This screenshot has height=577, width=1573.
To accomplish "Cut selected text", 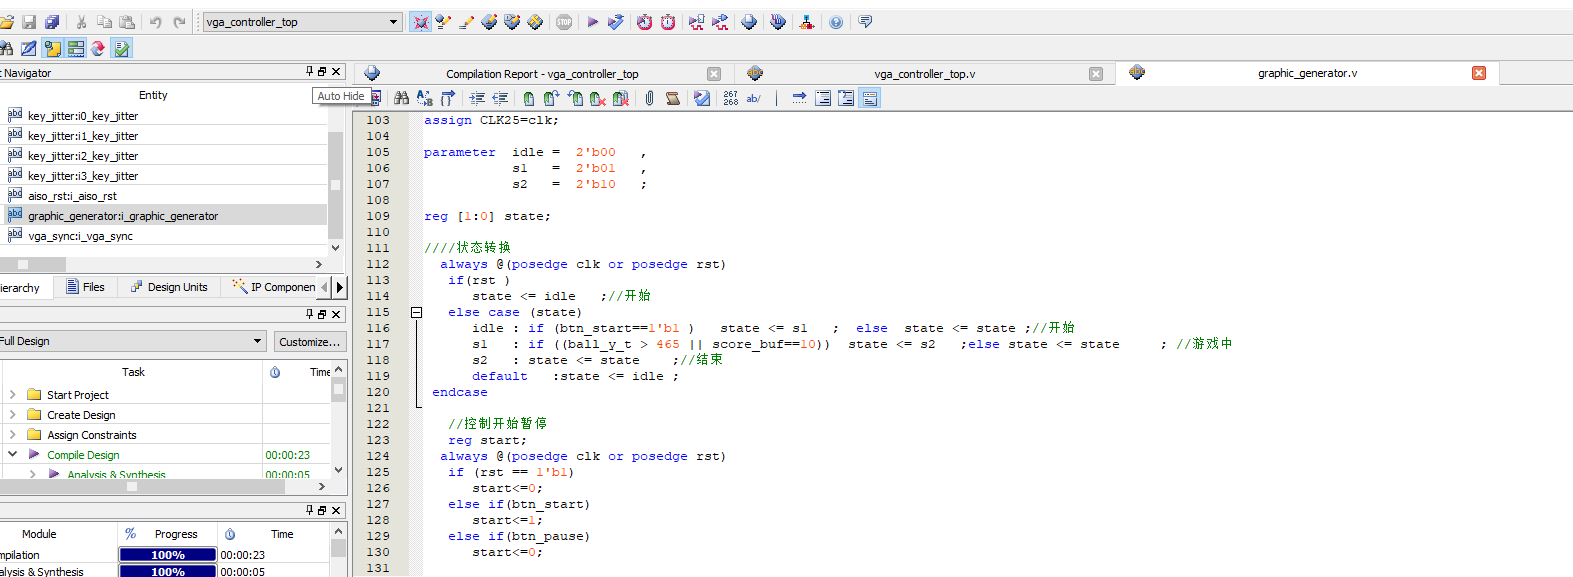I will [81, 22].
